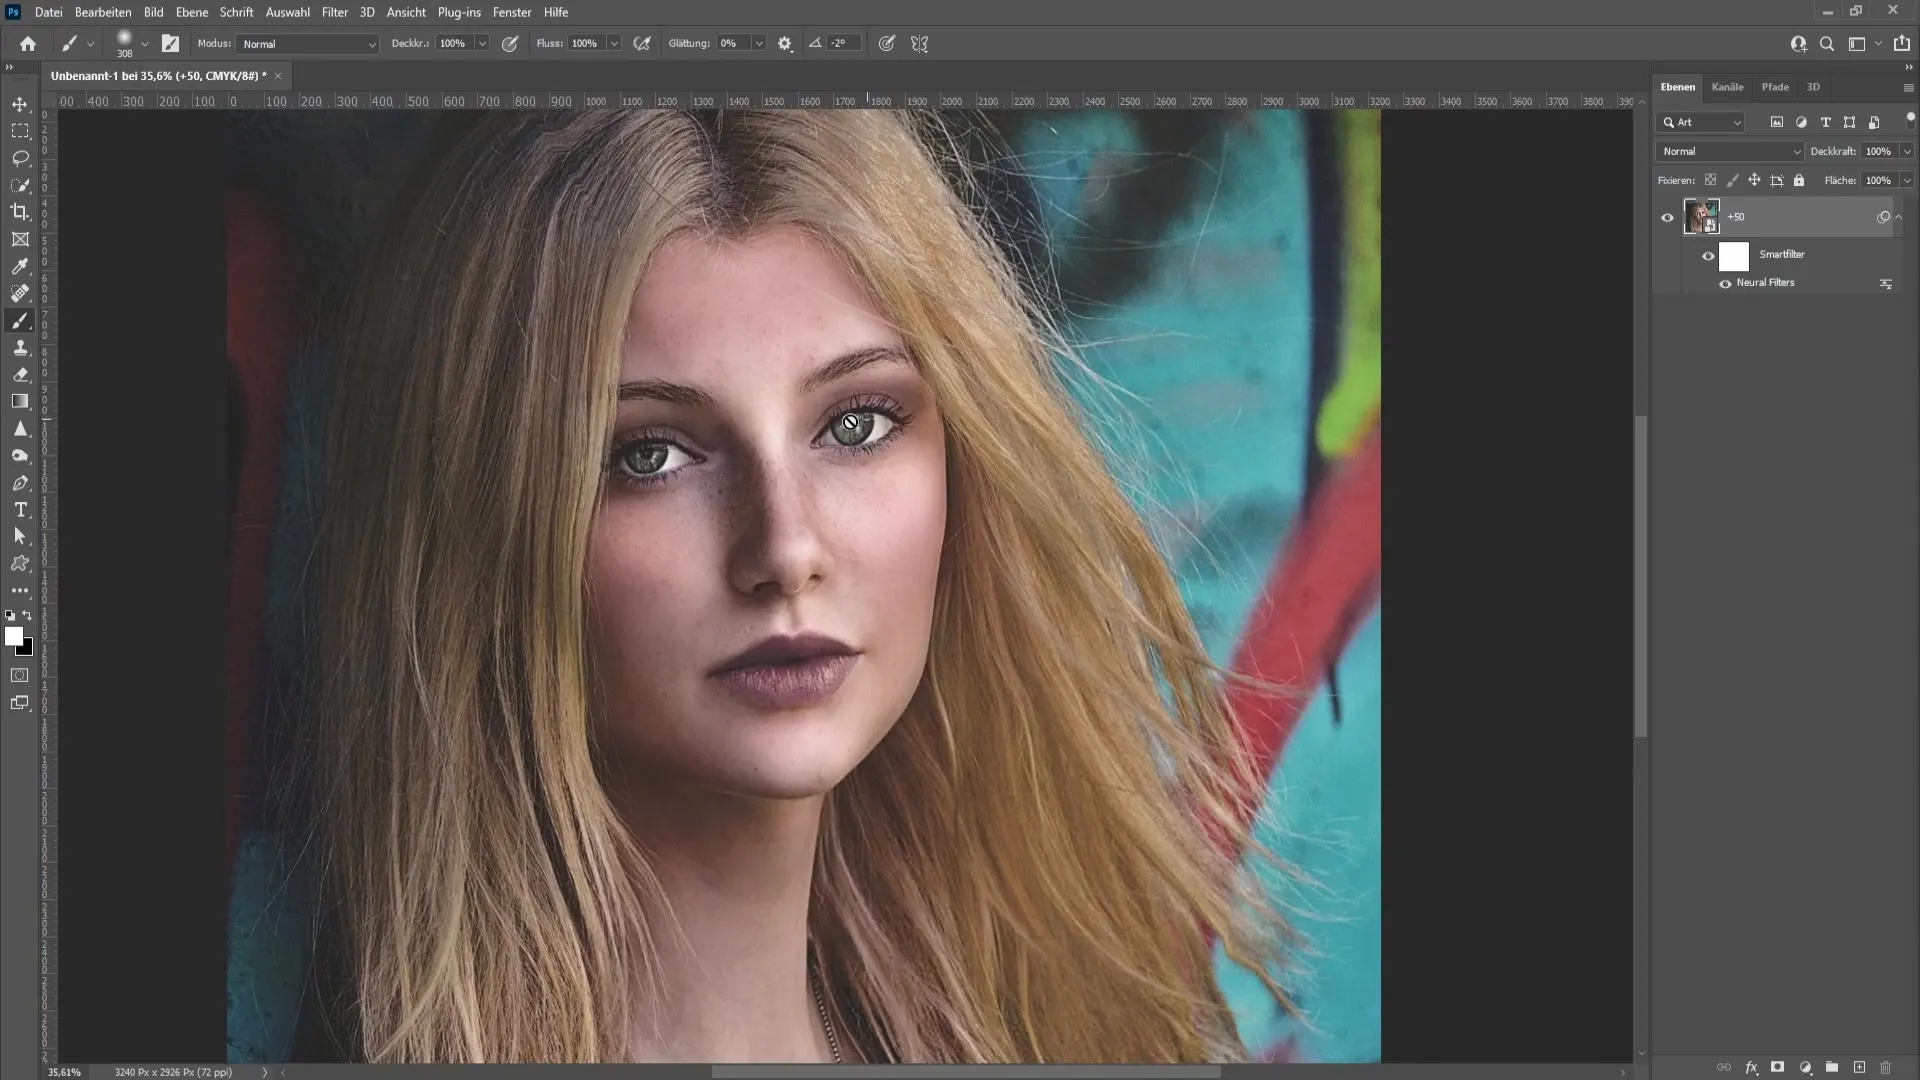Select the Lasso tool
1920x1080 pixels.
pyautogui.click(x=20, y=157)
